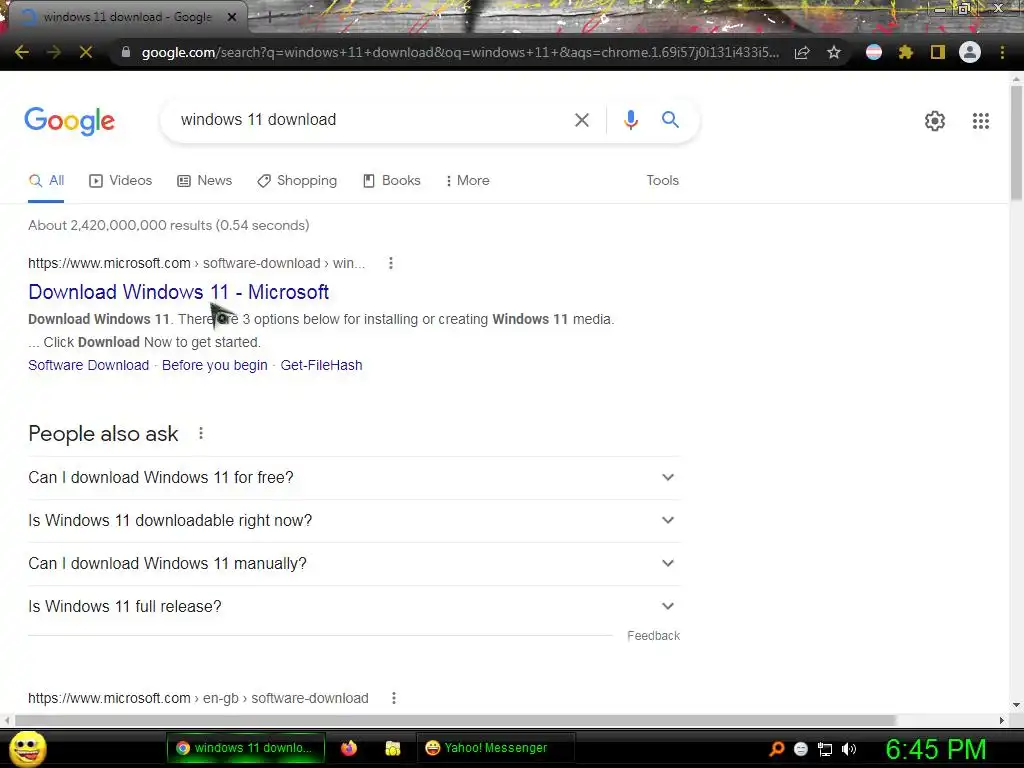
Task: Select the All results tab
Action: pyautogui.click(x=46, y=181)
